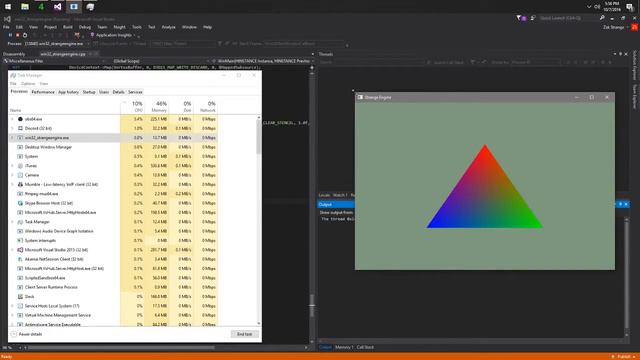Focus the Quick Launch search box
640x360 pixels.
click(568, 18)
